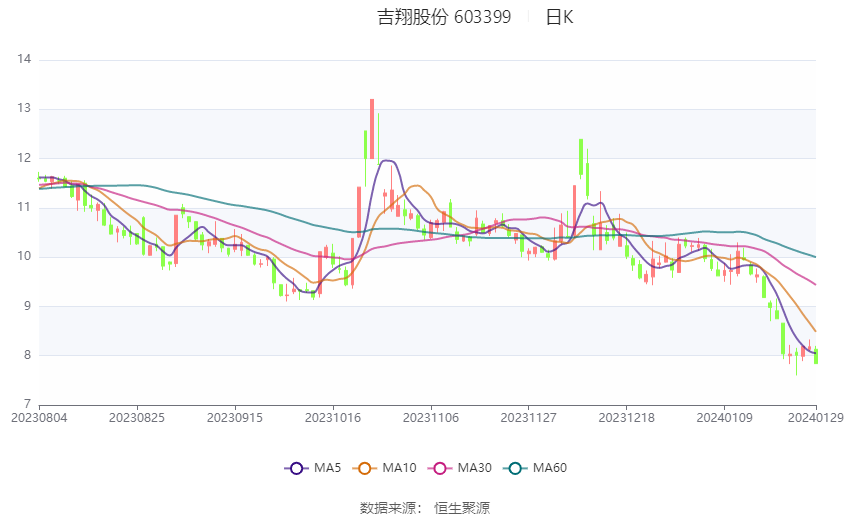Click the price axis label 8

pos(28,356)
